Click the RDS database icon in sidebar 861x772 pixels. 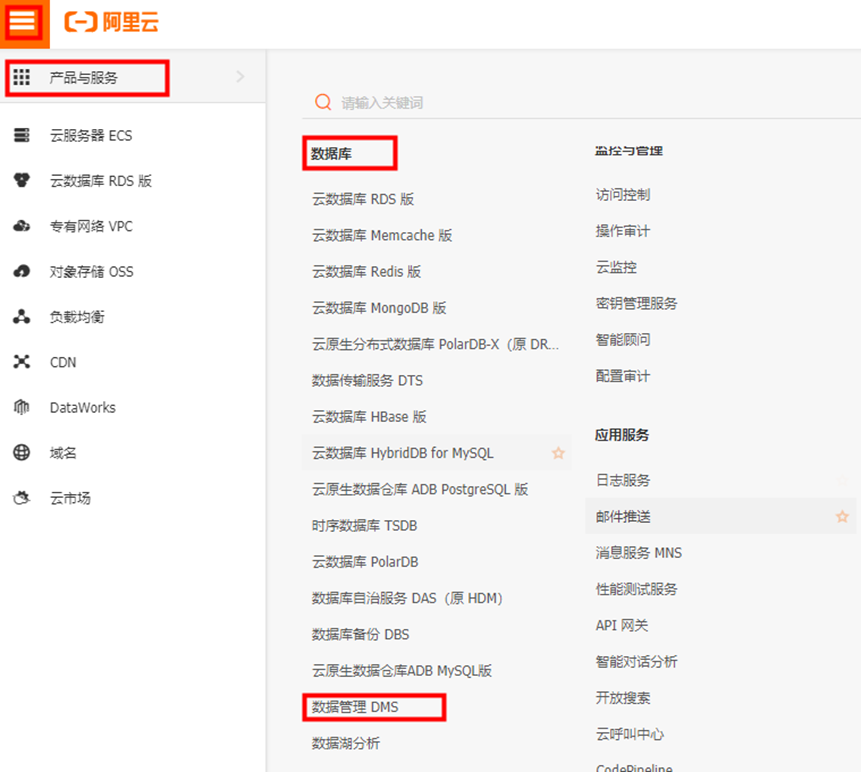point(21,180)
